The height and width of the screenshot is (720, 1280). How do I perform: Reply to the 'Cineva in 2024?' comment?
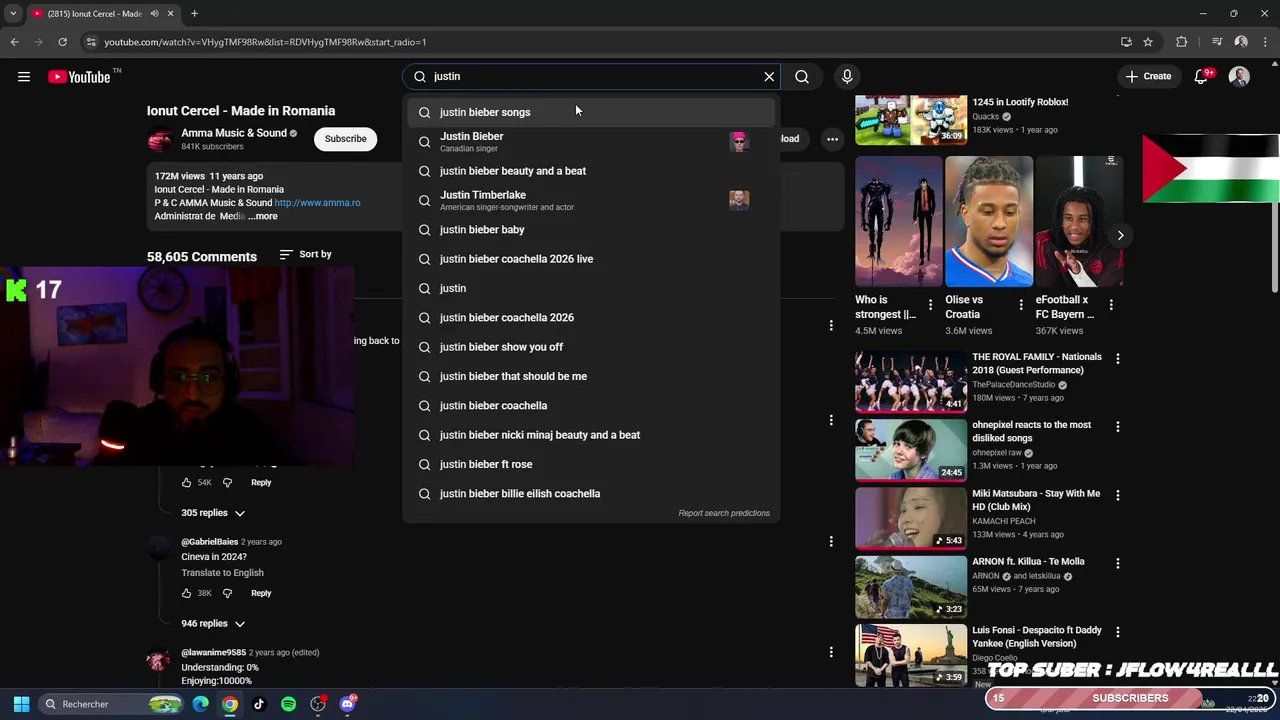pos(261,593)
